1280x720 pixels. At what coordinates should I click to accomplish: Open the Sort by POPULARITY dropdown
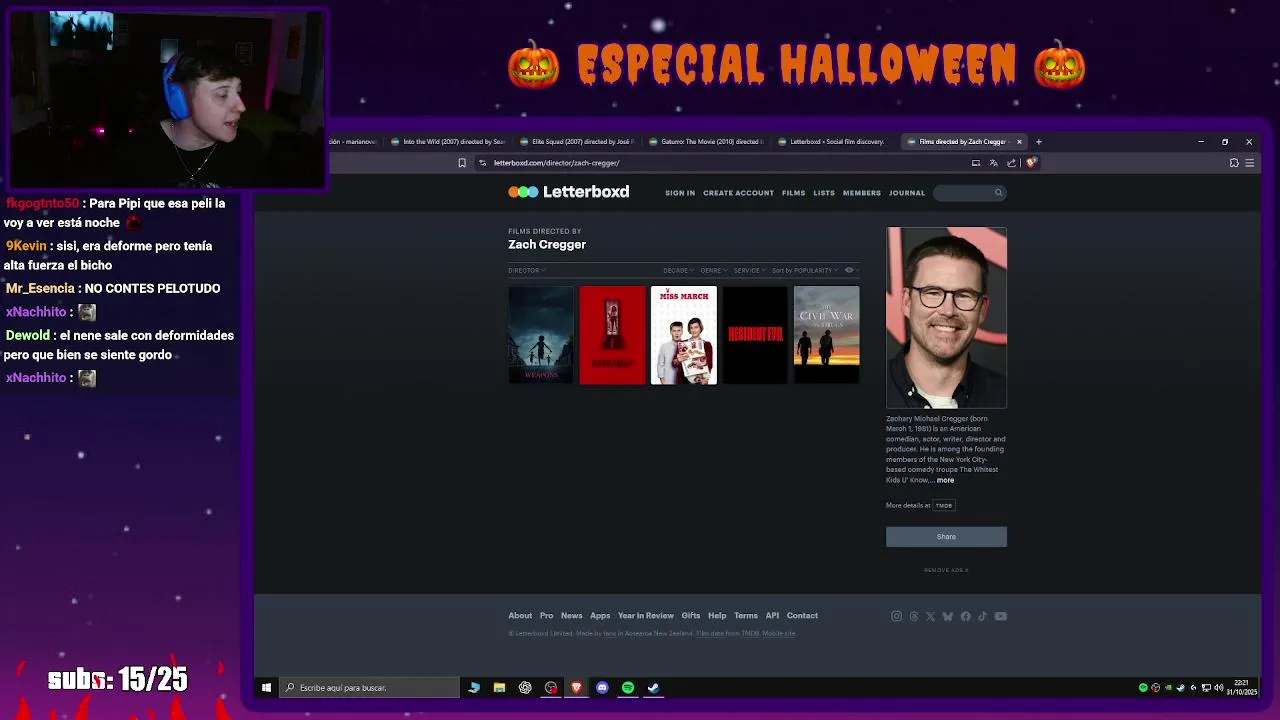(x=805, y=270)
